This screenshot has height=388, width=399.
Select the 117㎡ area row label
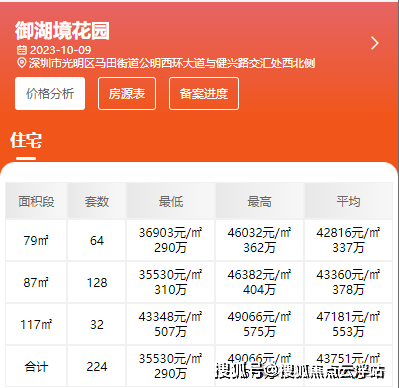click(x=36, y=324)
